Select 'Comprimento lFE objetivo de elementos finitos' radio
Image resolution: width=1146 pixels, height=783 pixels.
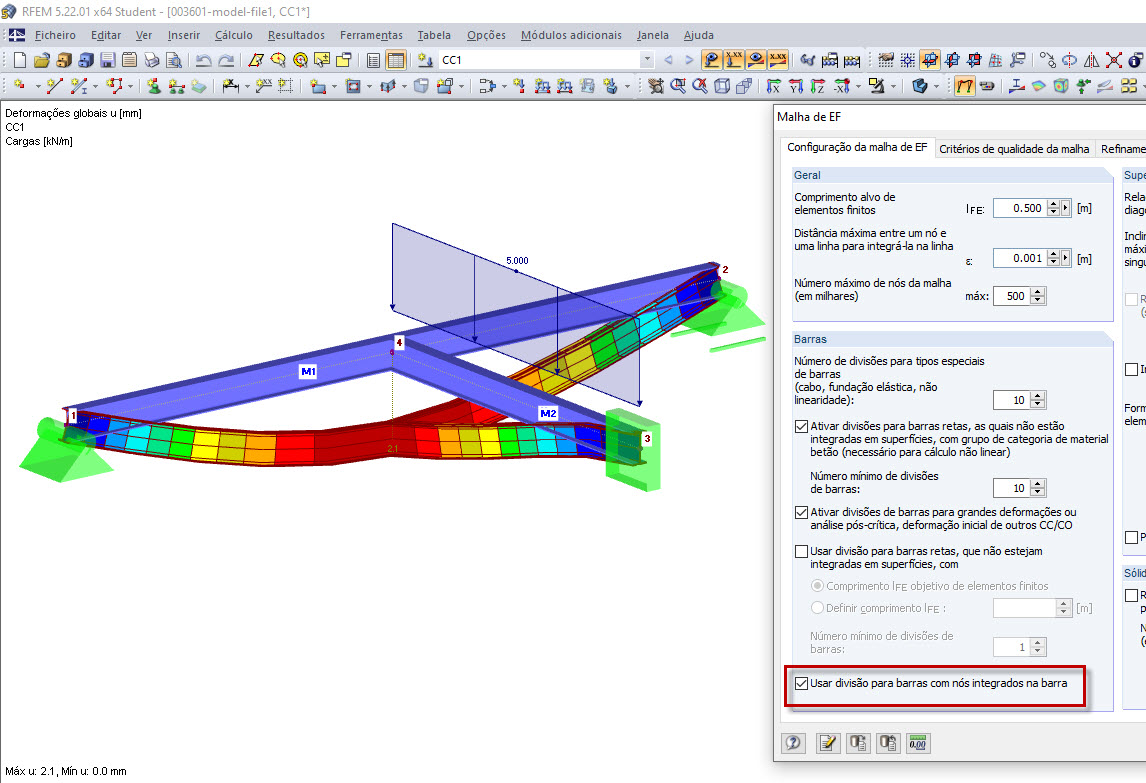pyautogui.click(x=817, y=586)
